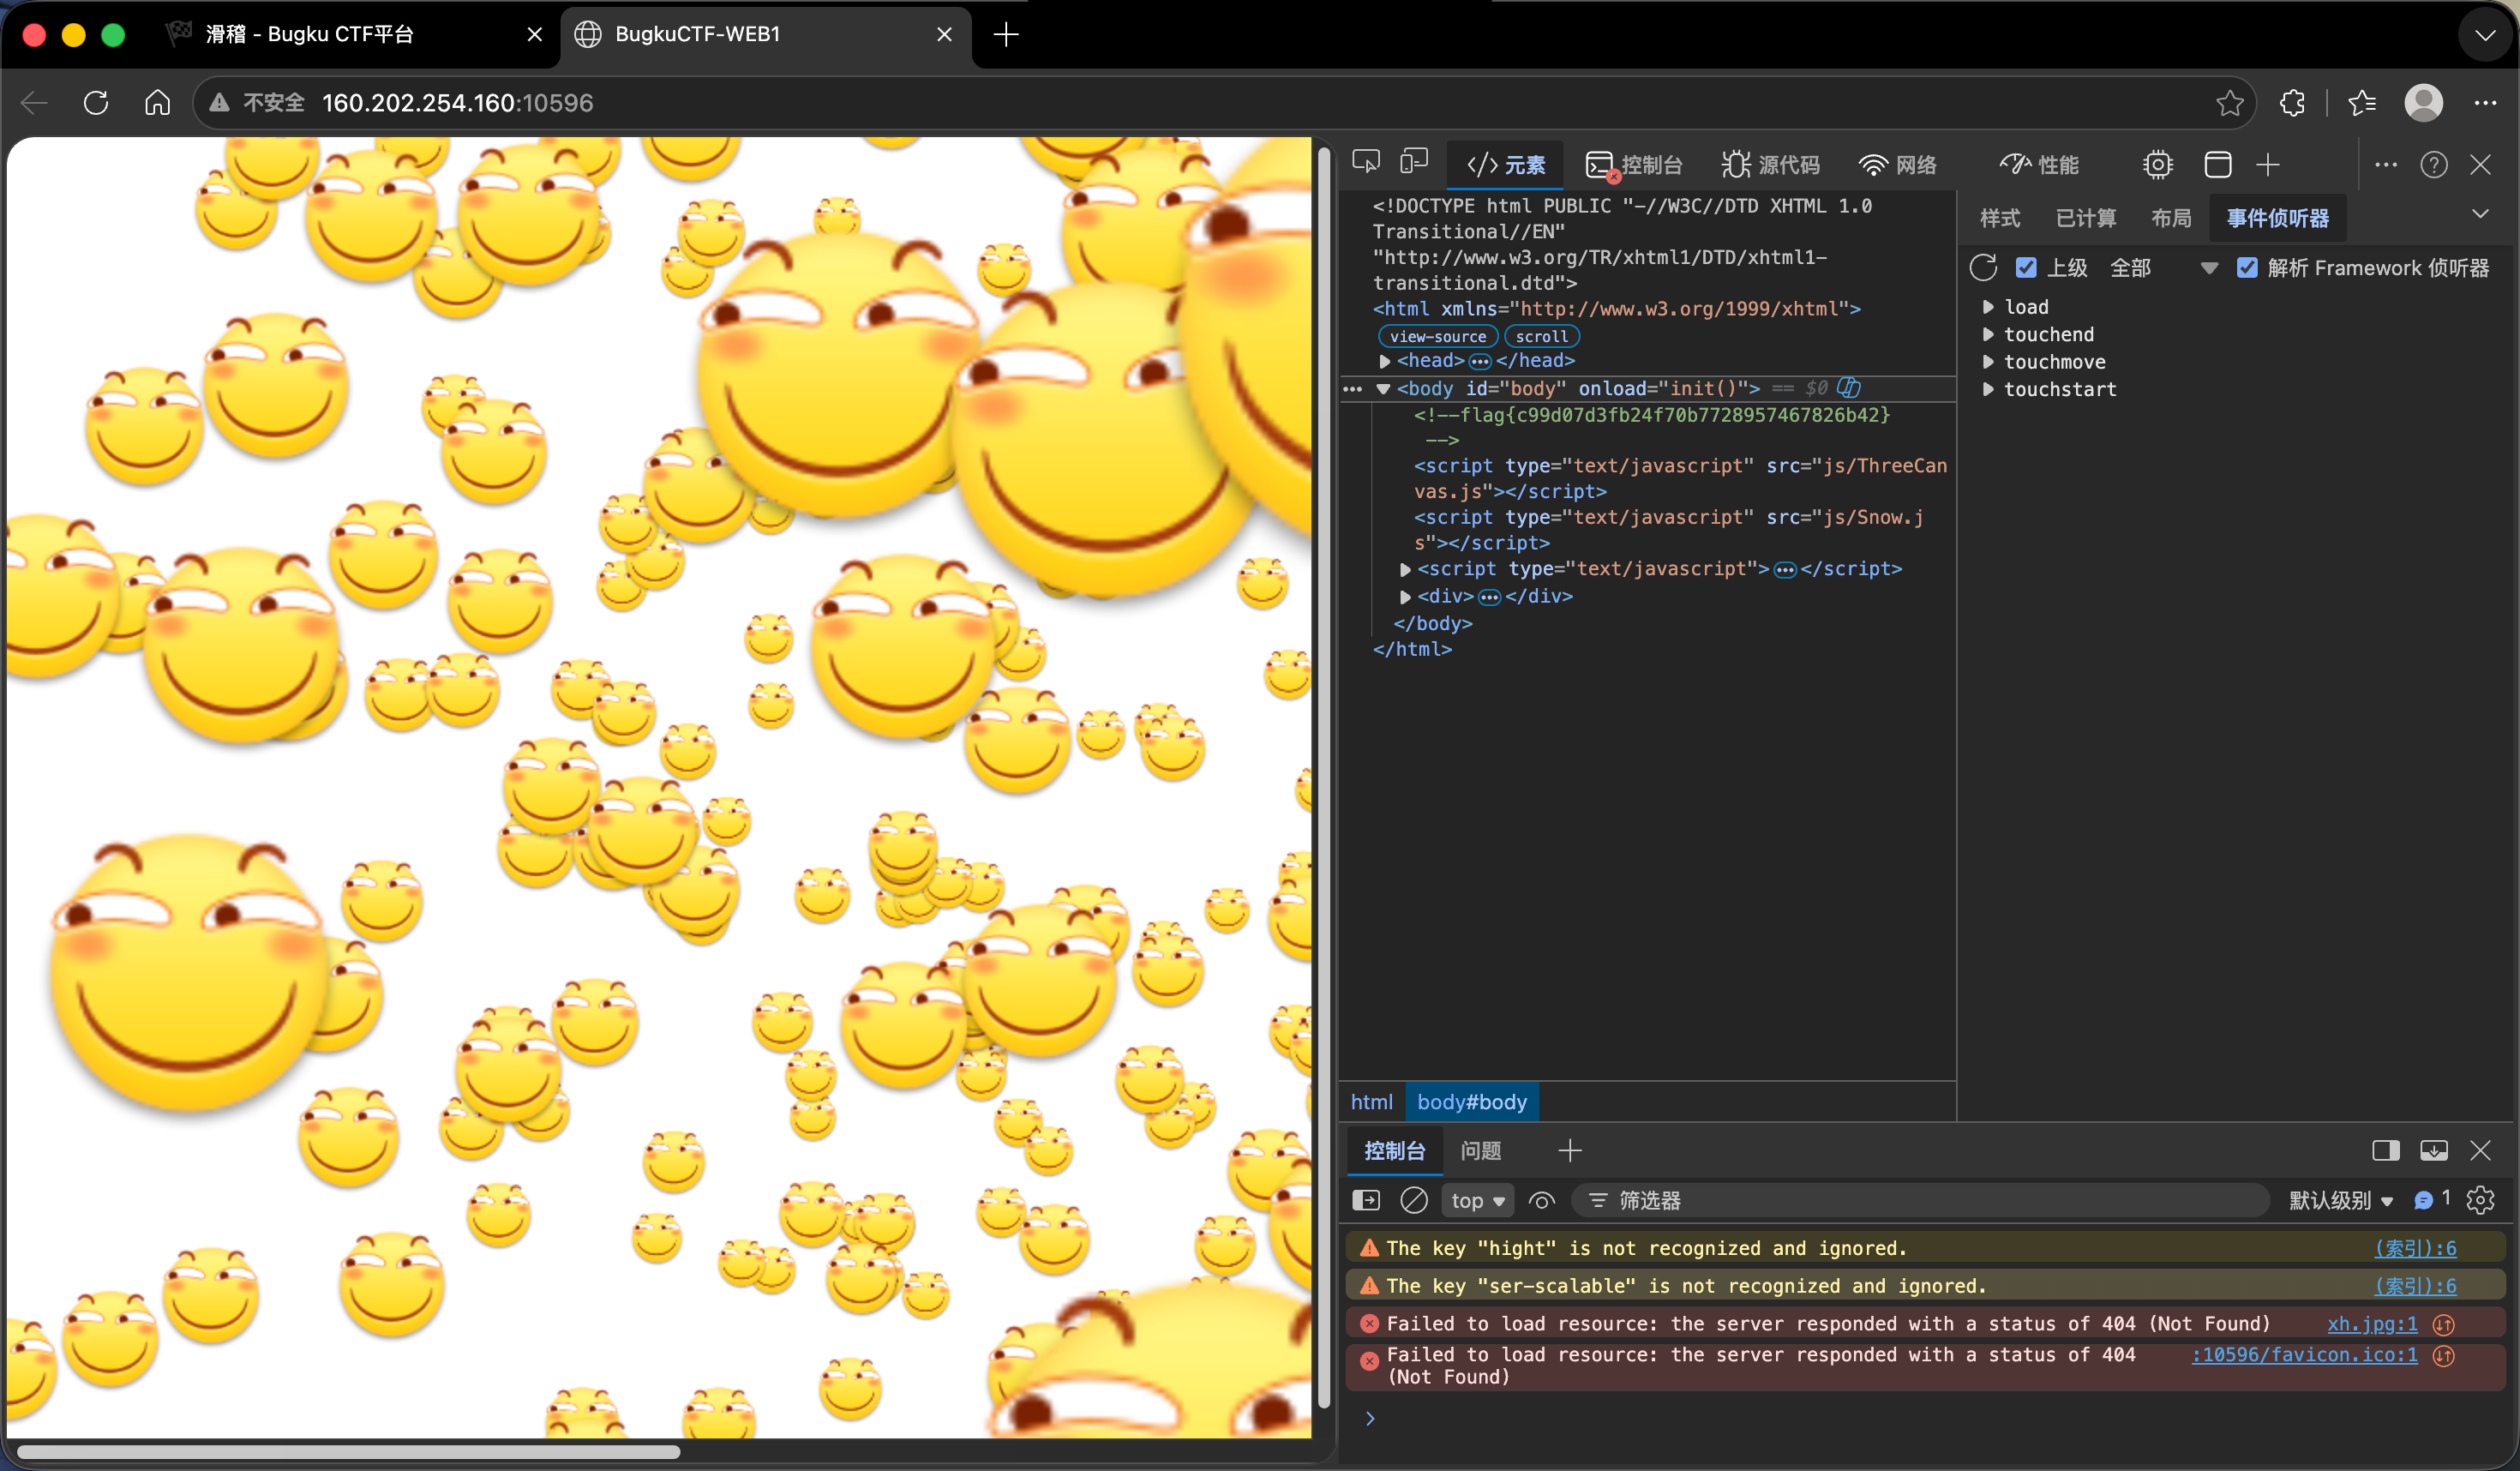
Task: Open the DevTools memory chip icon panel
Action: [x=2158, y=164]
